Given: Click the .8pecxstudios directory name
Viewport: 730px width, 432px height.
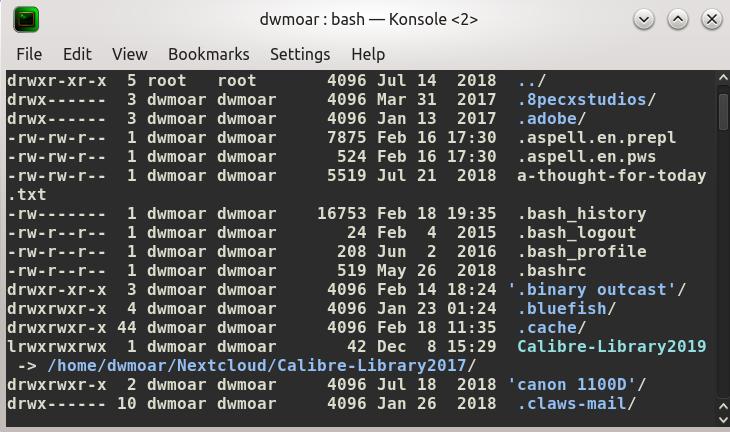Looking at the screenshot, I should pyautogui.click(x=581, y=100).
